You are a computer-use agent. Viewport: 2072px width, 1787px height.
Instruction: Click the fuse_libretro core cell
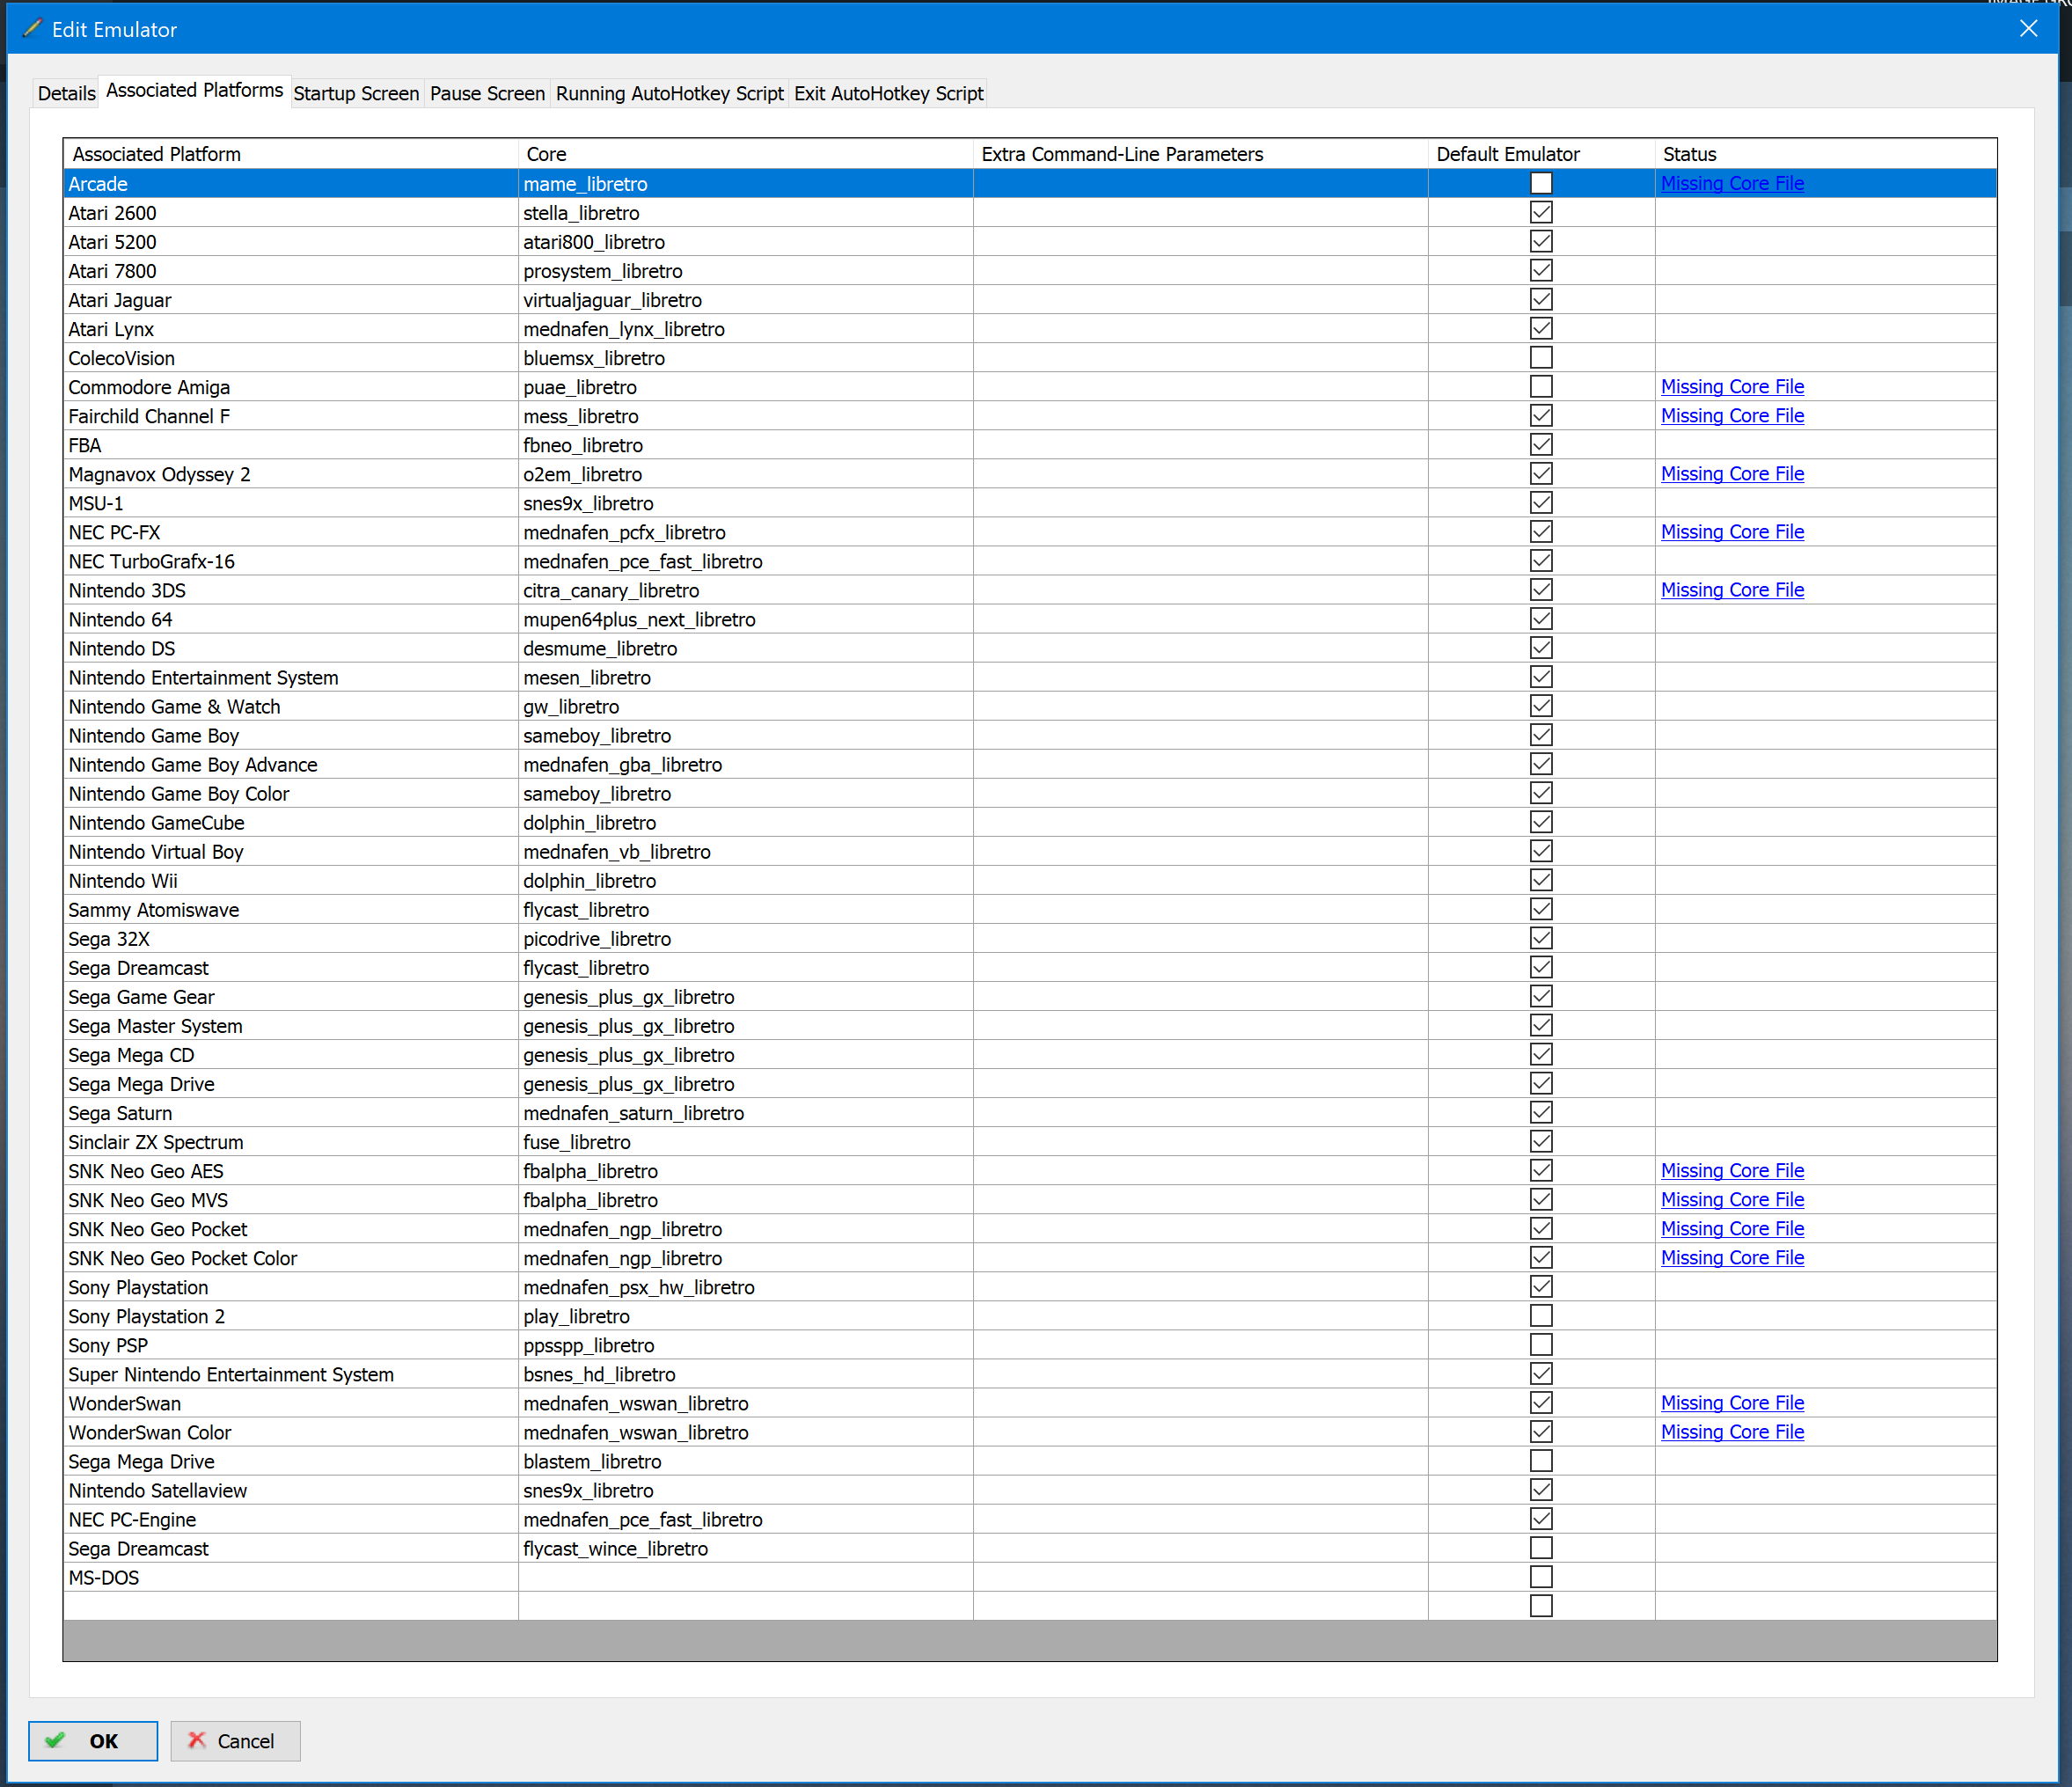pyautogui.click(x=746, y=1142)
